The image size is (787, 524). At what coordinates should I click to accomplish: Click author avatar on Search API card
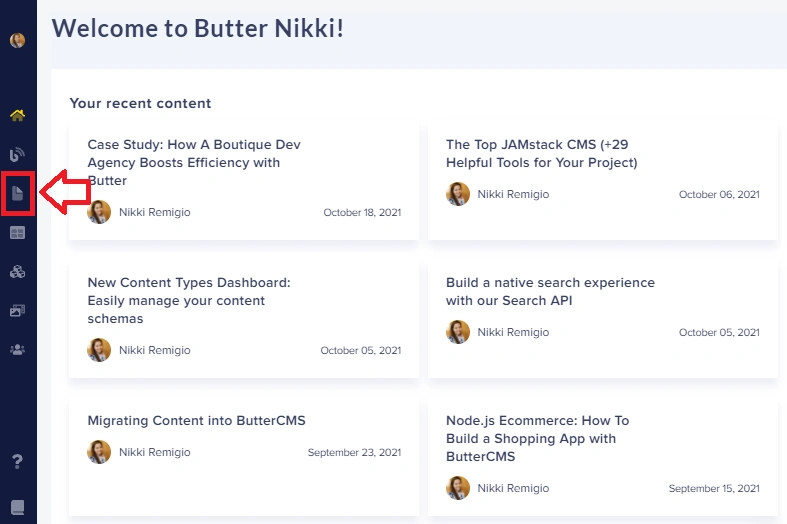(x=458, y=332)
